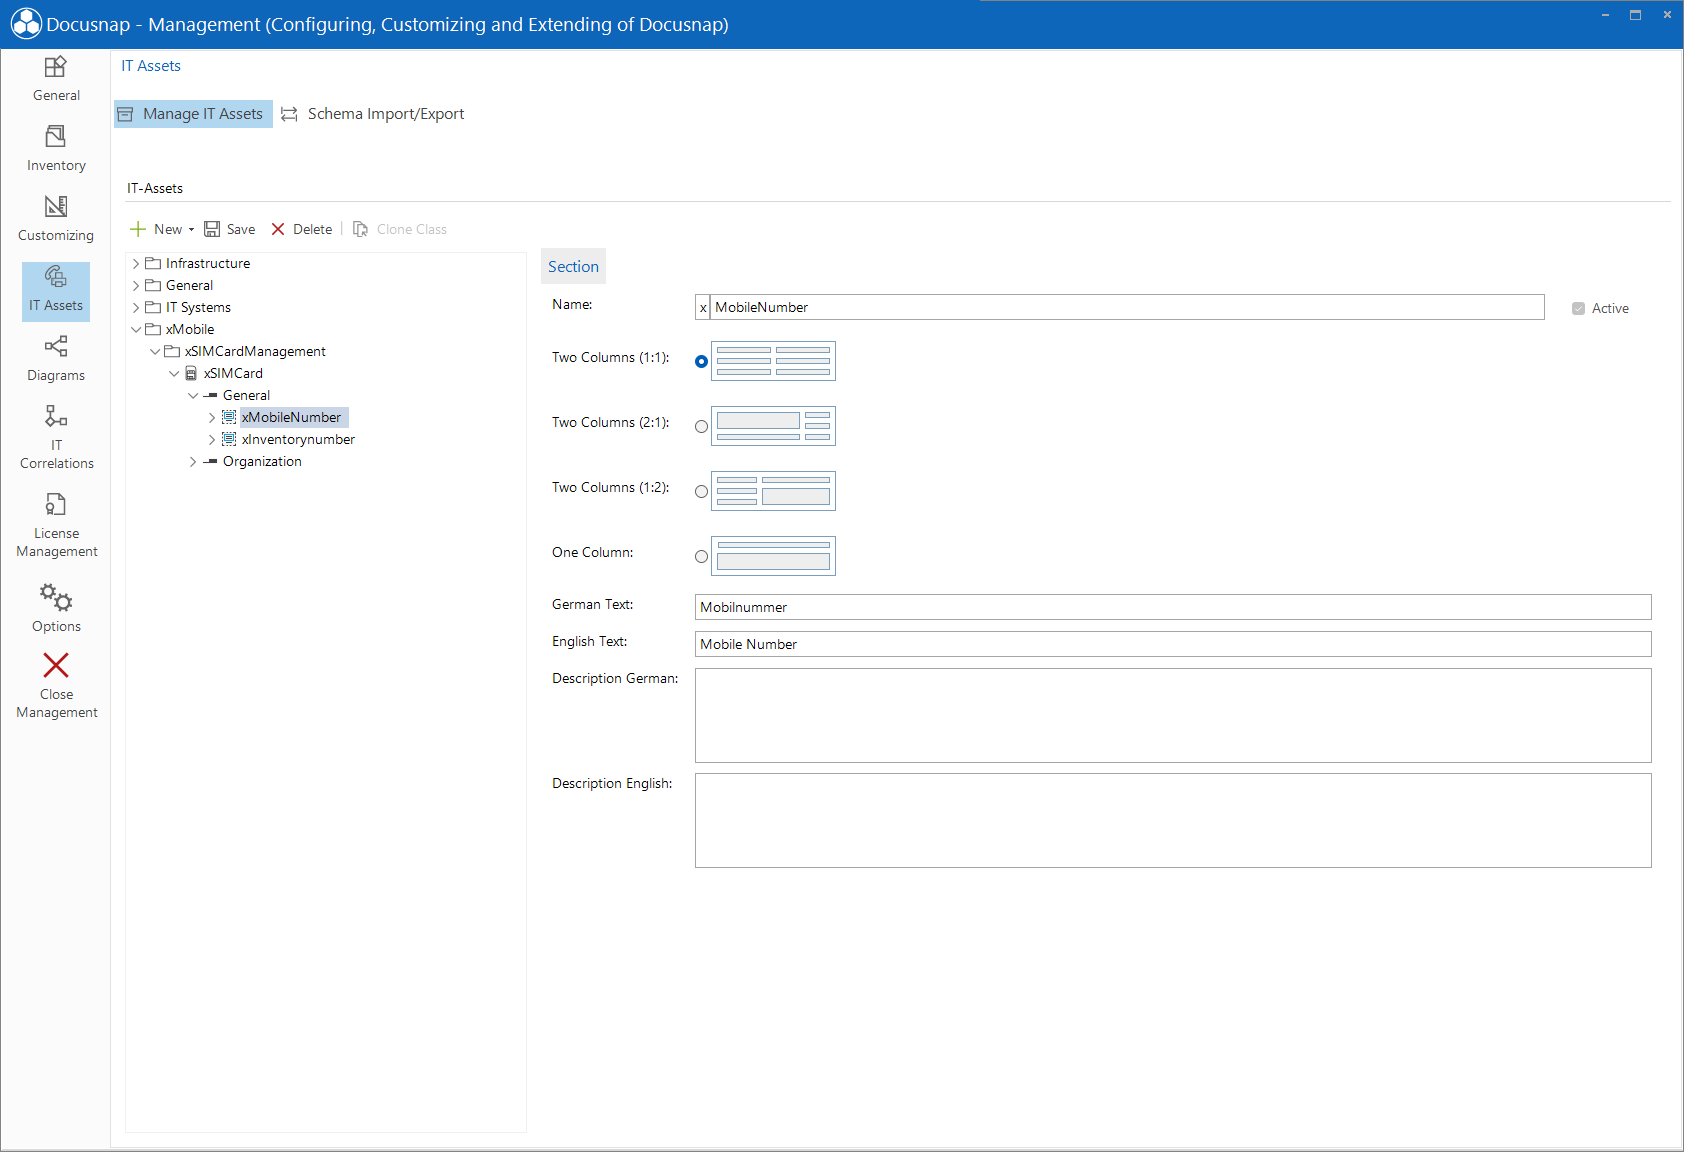This screenshot has width=1684, height=1152.
Task: Switch to Schema Import/Export tab
Action: [x=373, y=114]
